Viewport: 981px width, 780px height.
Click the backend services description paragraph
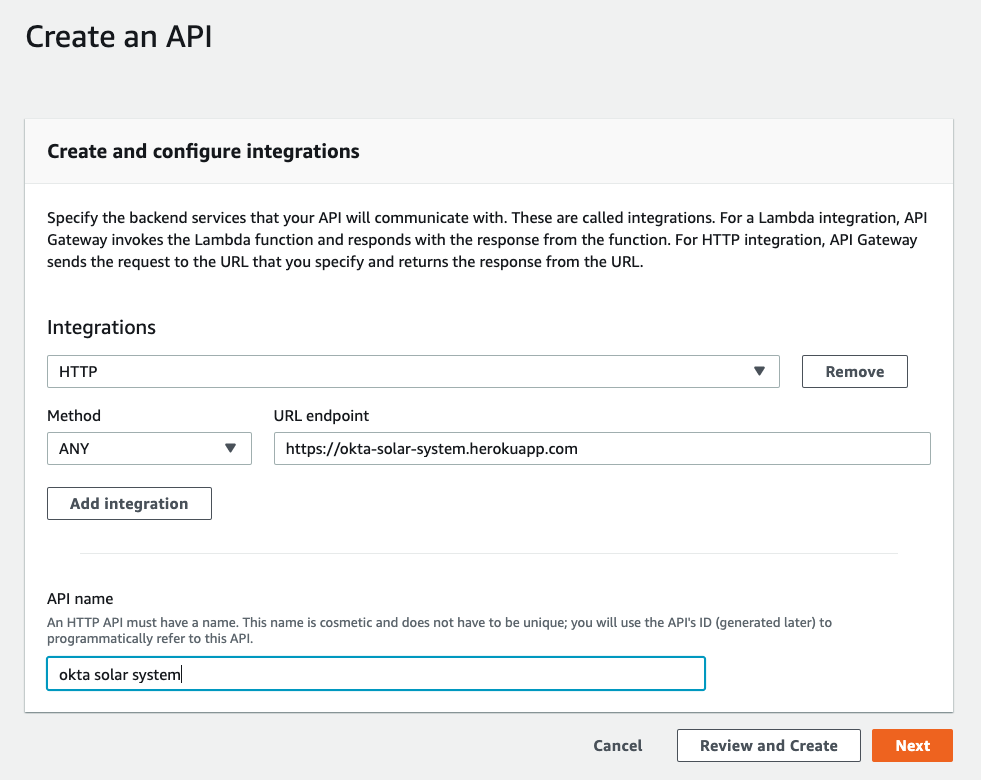tap(487, 240)
